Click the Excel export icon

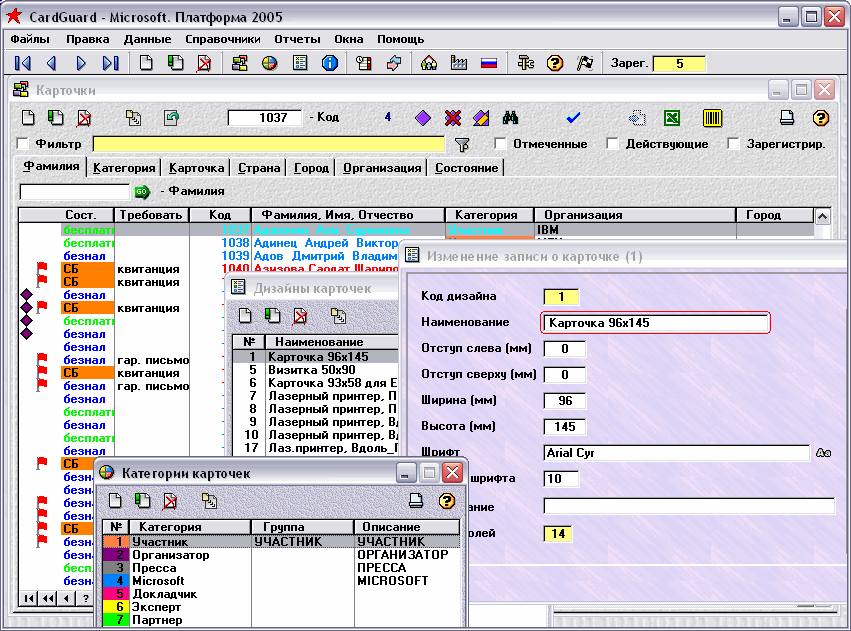[672, 118]
